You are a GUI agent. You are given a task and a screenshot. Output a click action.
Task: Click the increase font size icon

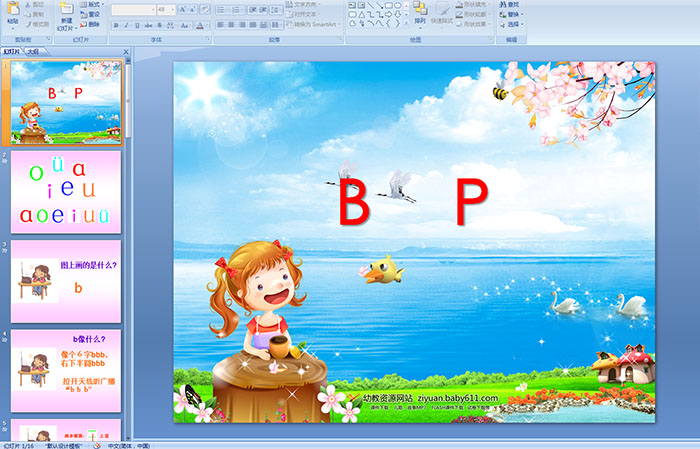(183, 9)
